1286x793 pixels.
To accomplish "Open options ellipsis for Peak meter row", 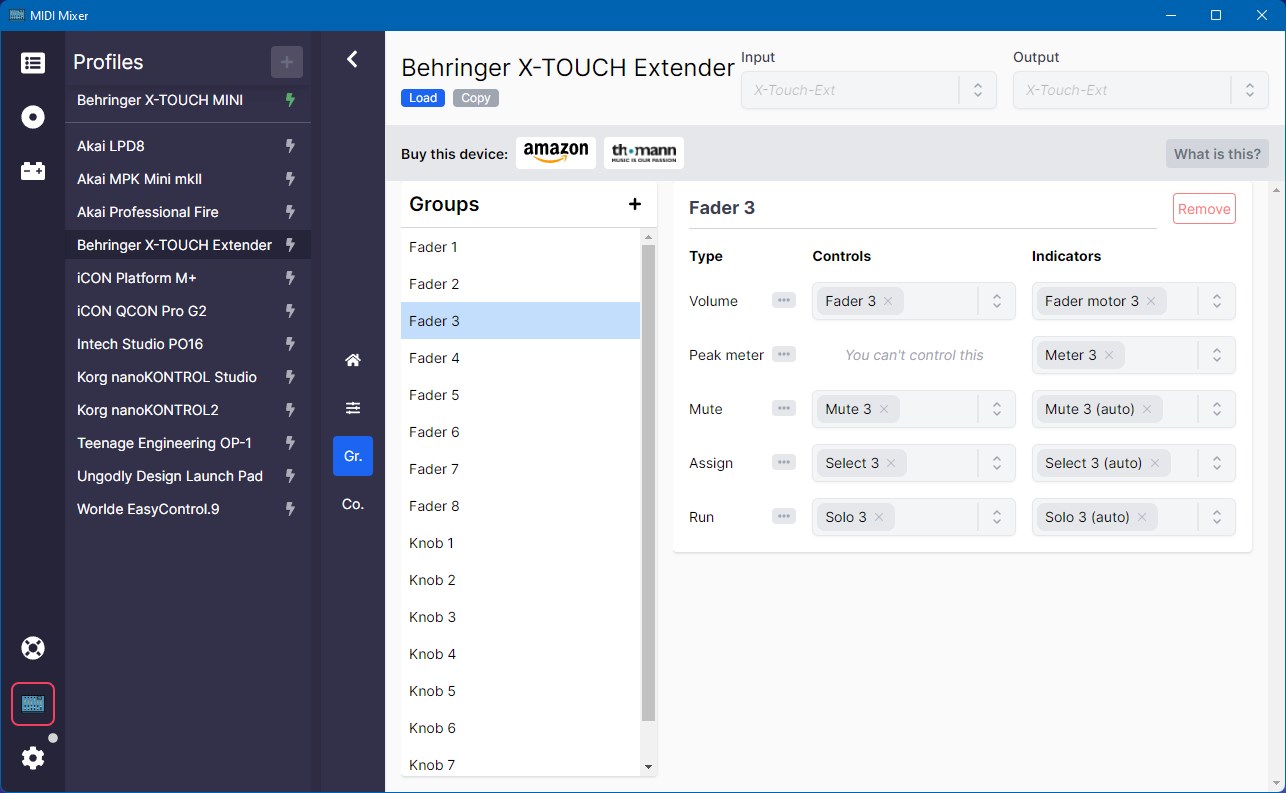I will coord(784,354).
